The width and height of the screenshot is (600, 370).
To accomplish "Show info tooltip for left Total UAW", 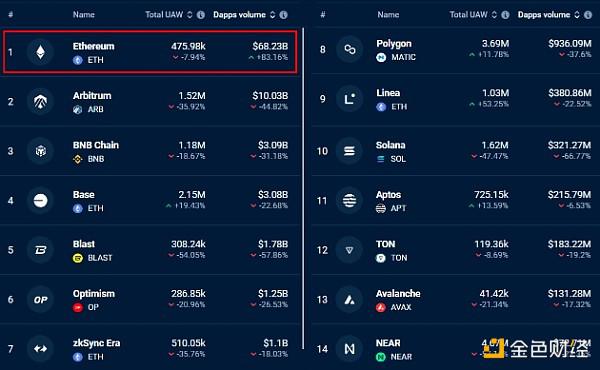I will (201, 15).
